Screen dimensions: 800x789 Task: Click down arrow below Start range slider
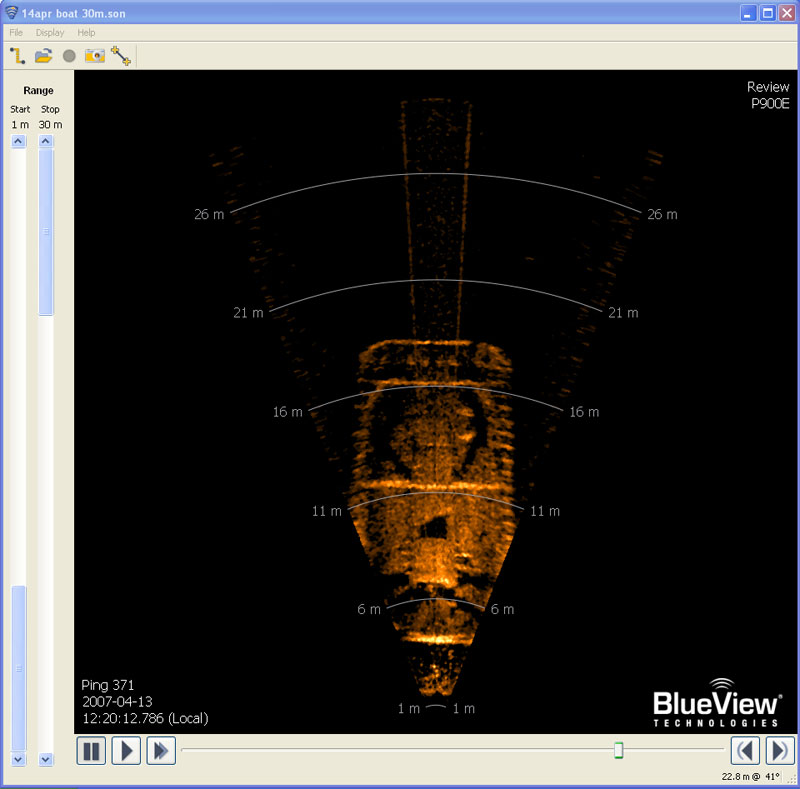coord(18,760)
